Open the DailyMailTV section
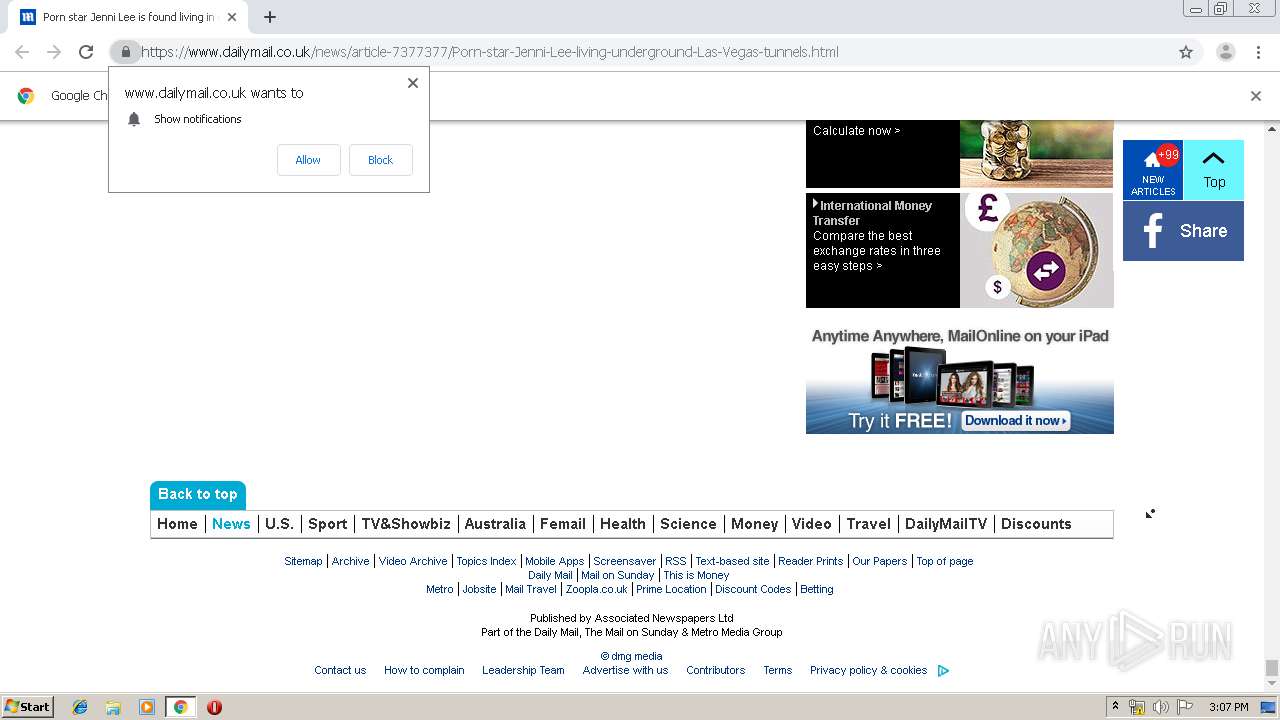The width and height of the screenshot is (1280, 720). pos(946,524)
